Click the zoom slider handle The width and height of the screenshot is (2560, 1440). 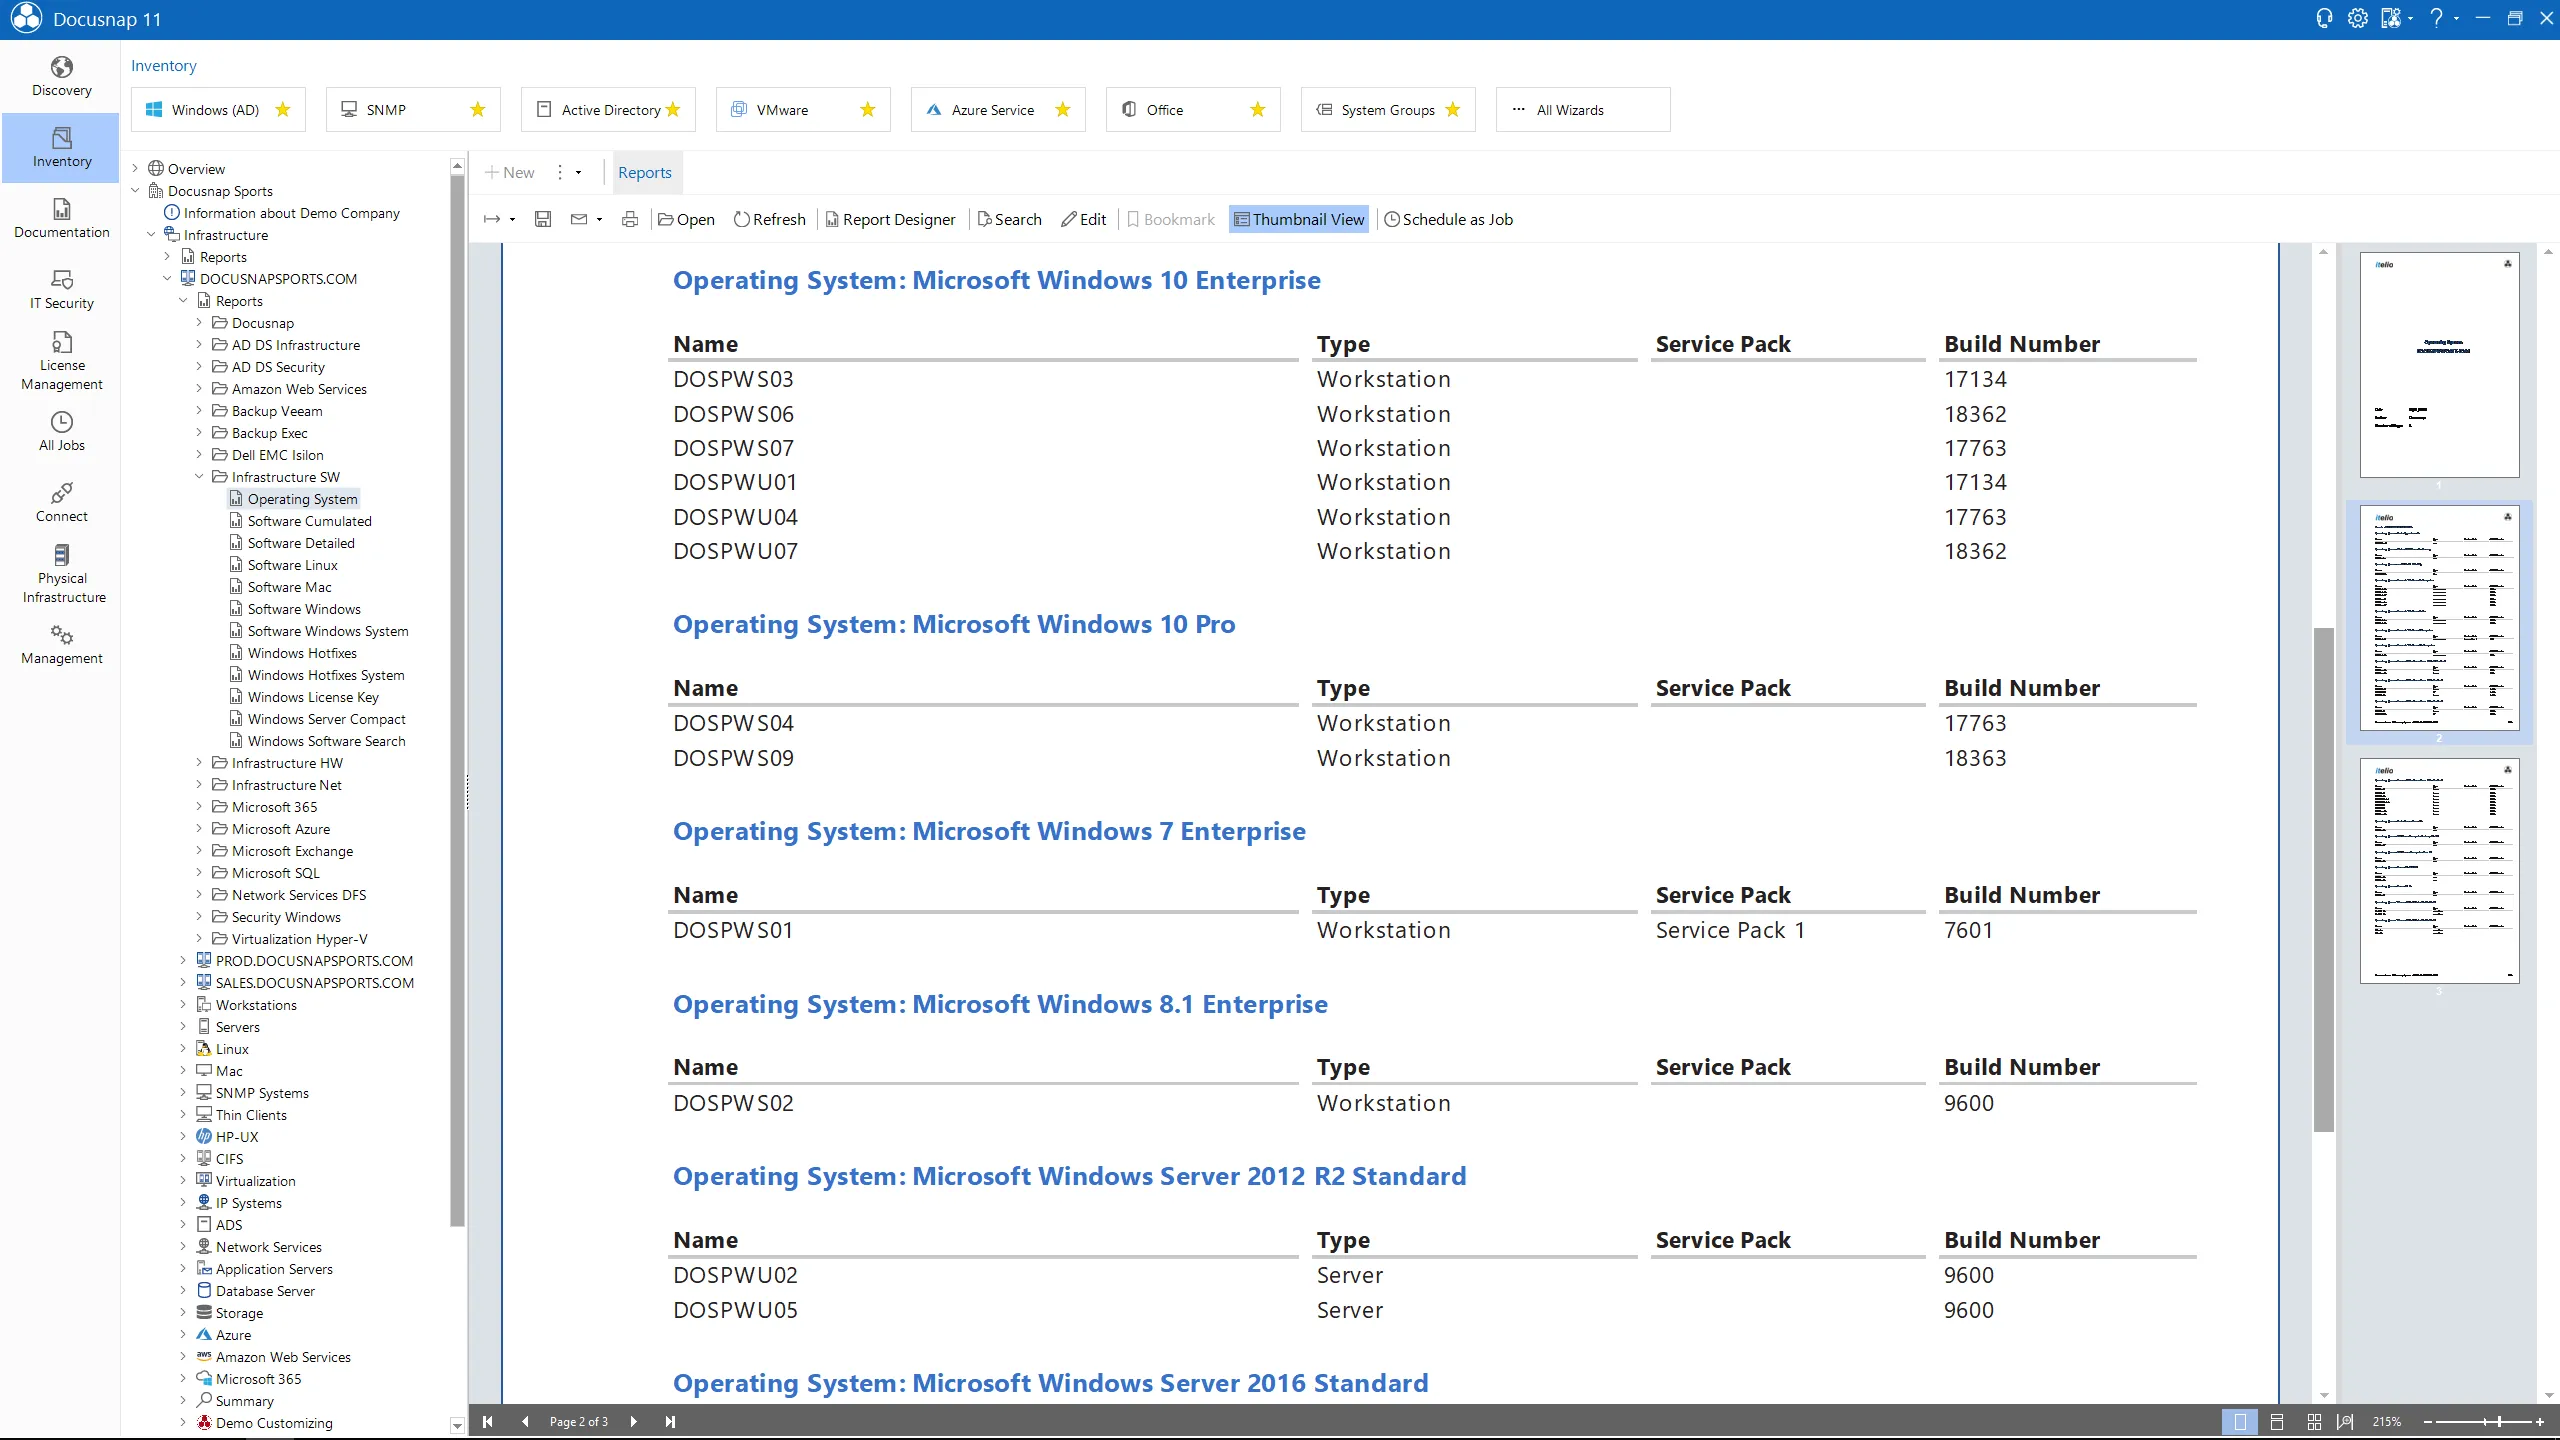click(x=2499, y=1422)
